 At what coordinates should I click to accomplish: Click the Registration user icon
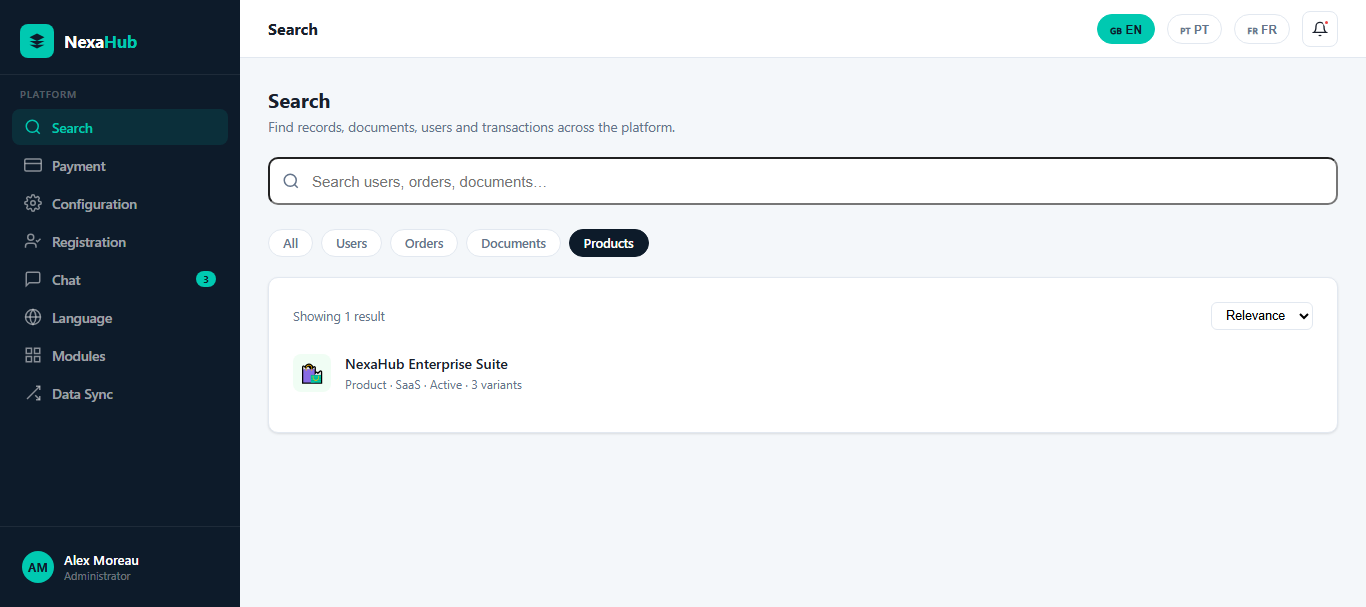click(33, 242)
